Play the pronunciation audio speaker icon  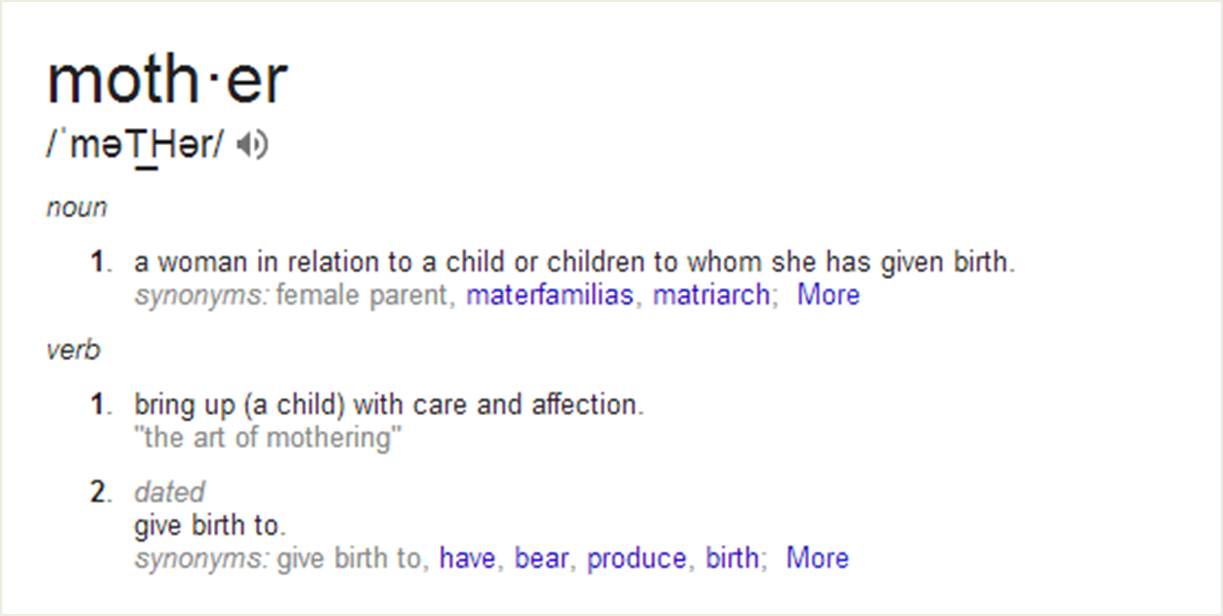pos(253,146)
